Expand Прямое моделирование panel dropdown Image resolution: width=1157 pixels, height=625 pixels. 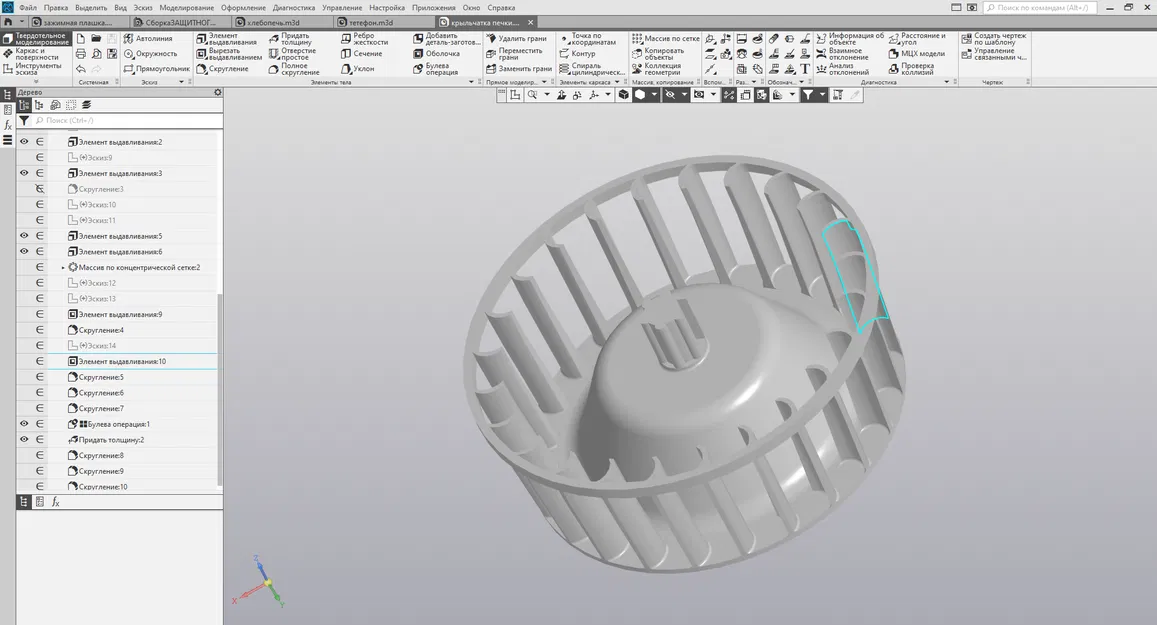pyautogui.click(x=545, y=82)
